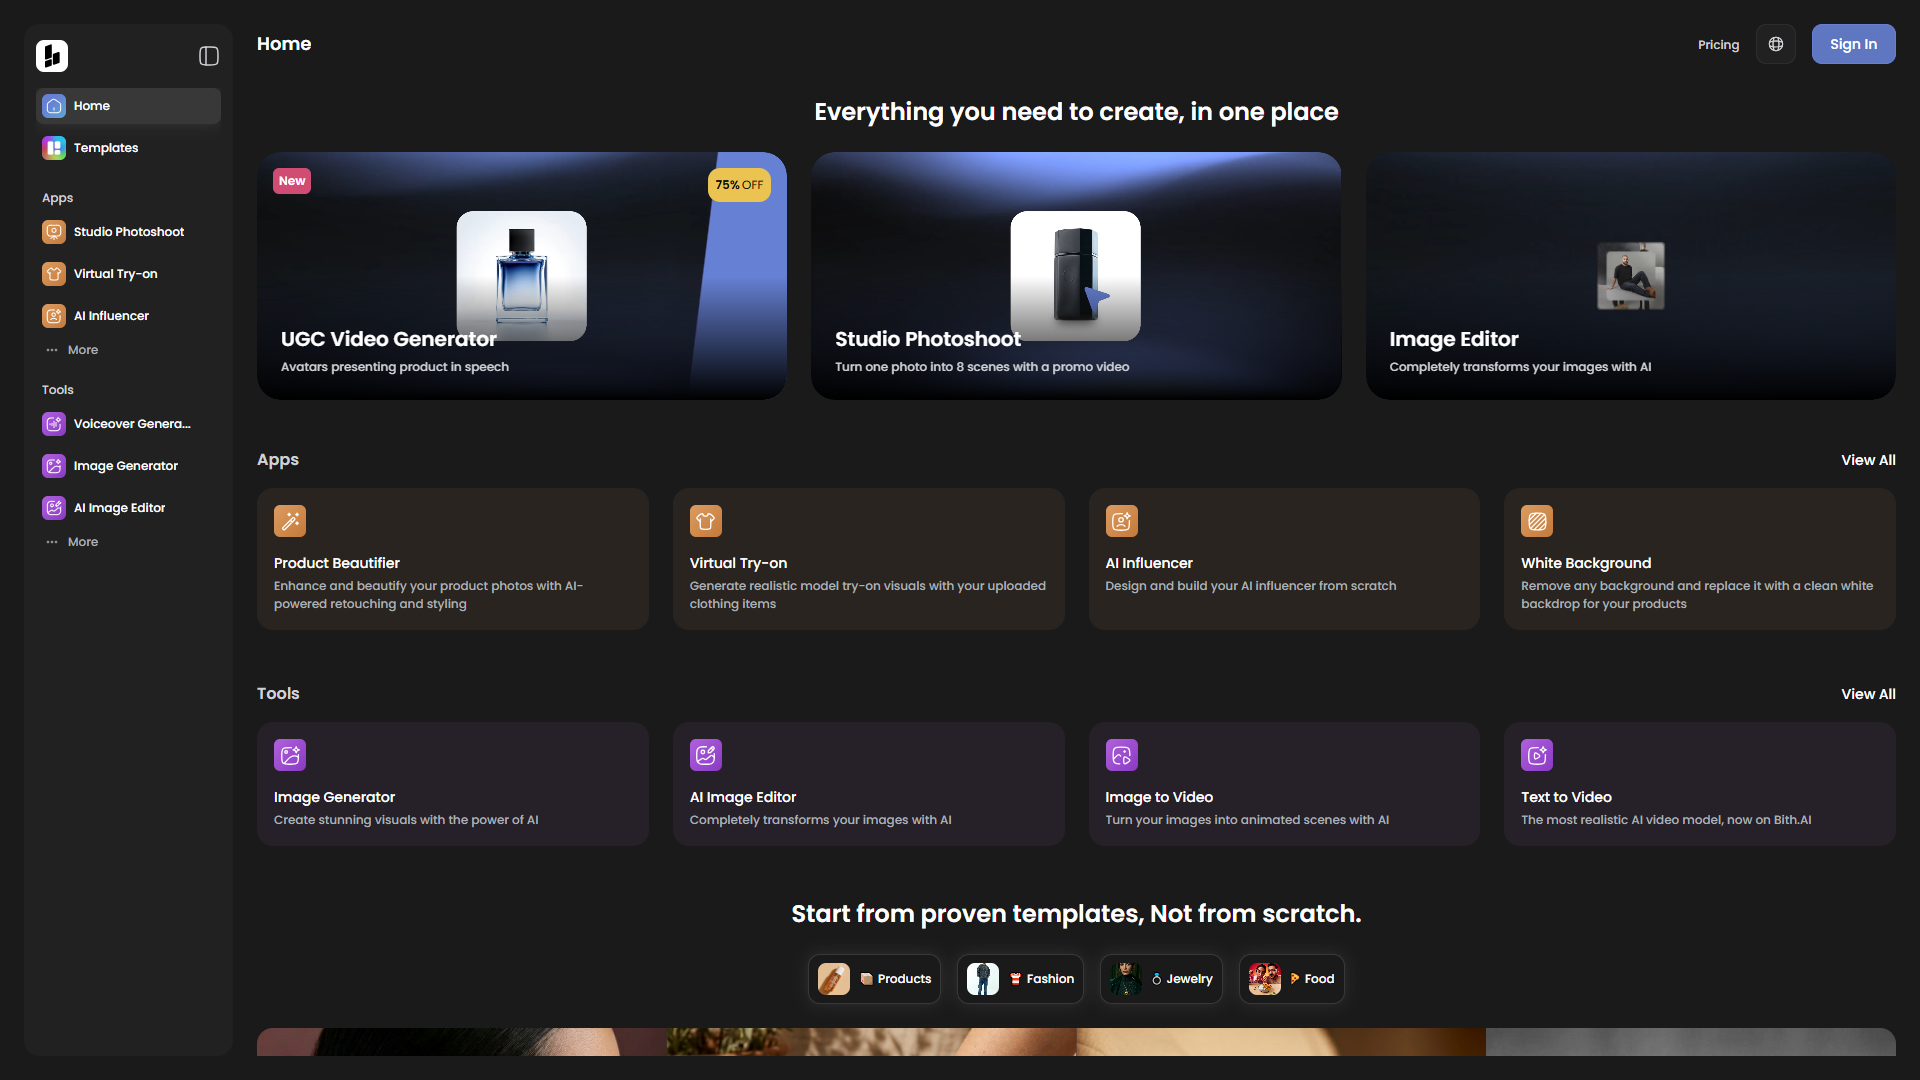
Task: Click the Product Beautifier wand icon
Action: click(290, 521)
